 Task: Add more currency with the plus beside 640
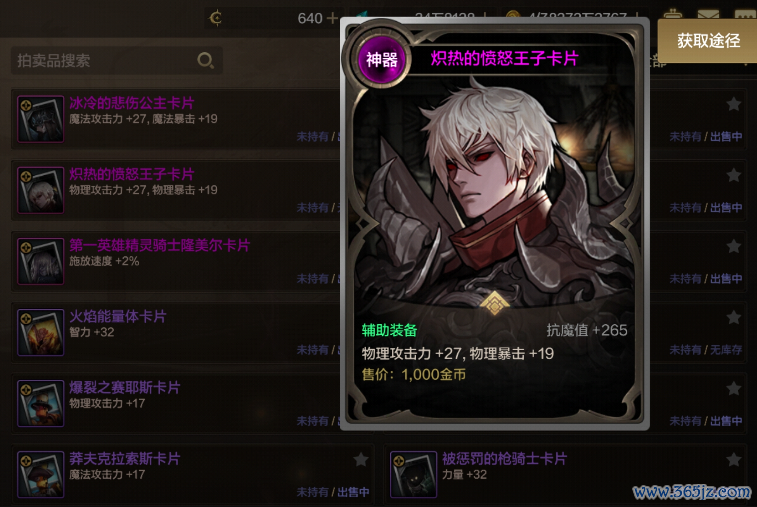pos(332,18)
